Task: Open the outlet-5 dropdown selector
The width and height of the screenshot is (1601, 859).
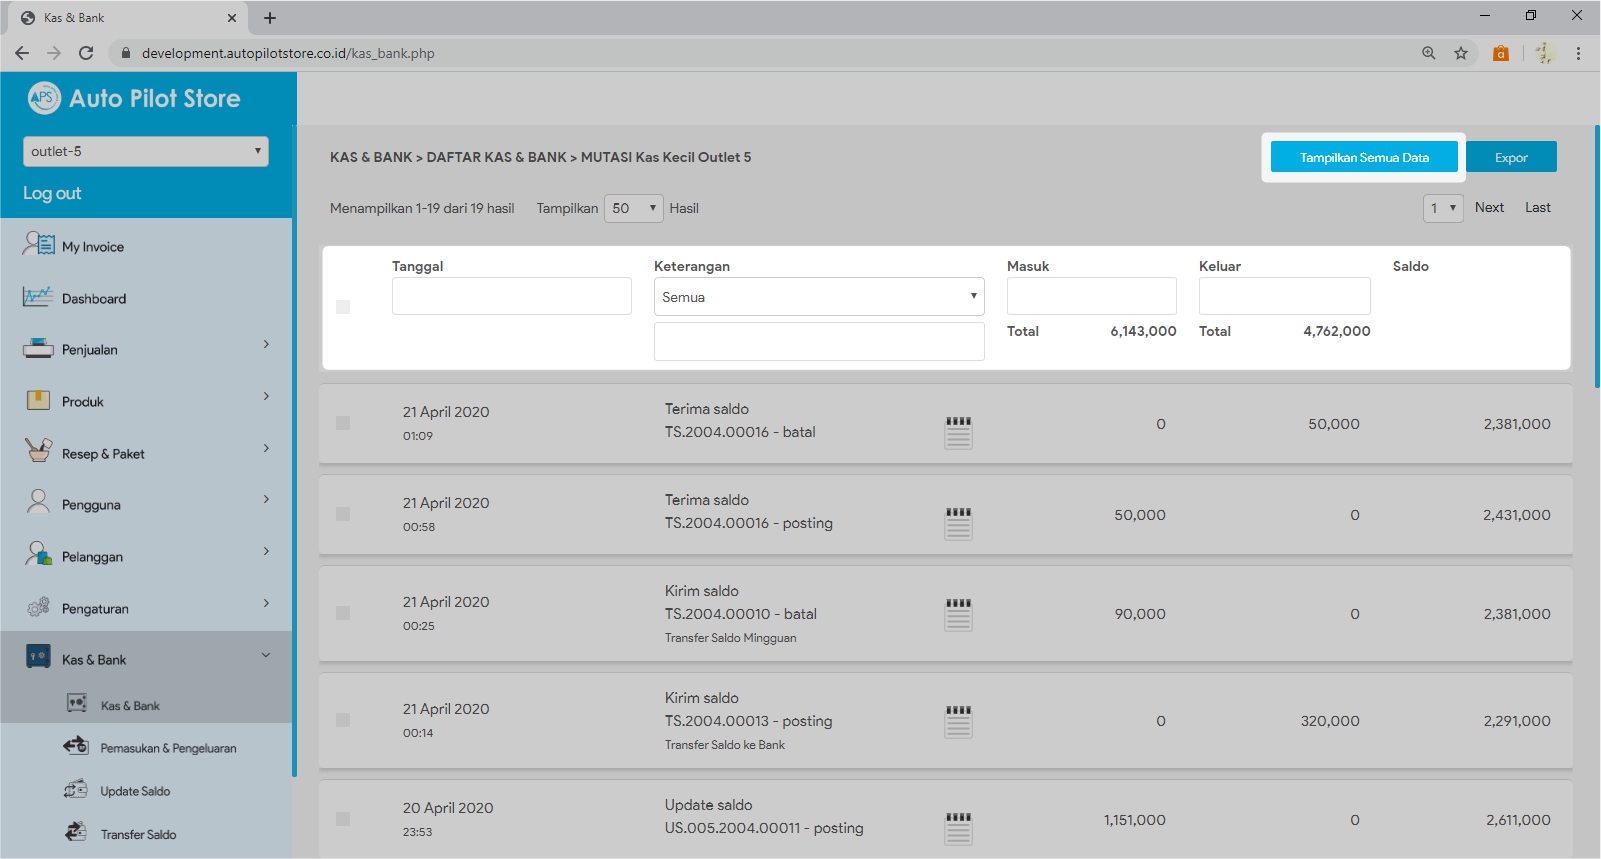Action: (146, 151)
